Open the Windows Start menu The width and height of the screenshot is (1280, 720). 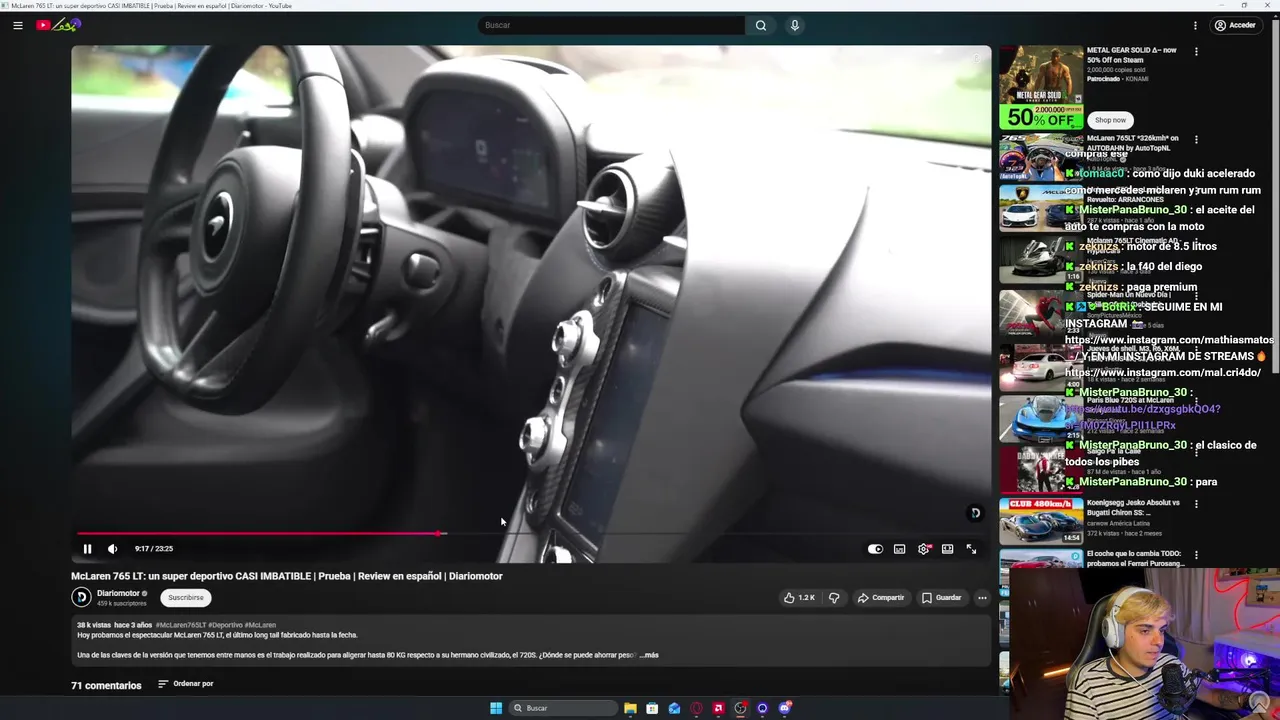[x=496, y=708]
